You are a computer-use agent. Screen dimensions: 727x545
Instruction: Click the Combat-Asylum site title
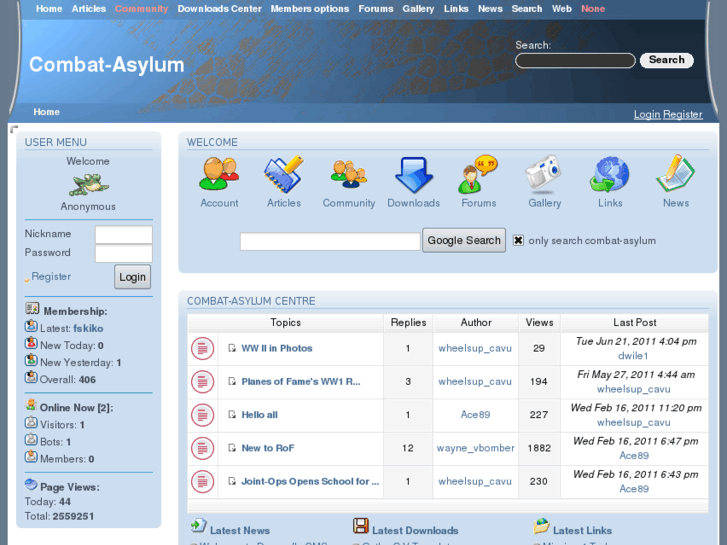coord(107,64)
